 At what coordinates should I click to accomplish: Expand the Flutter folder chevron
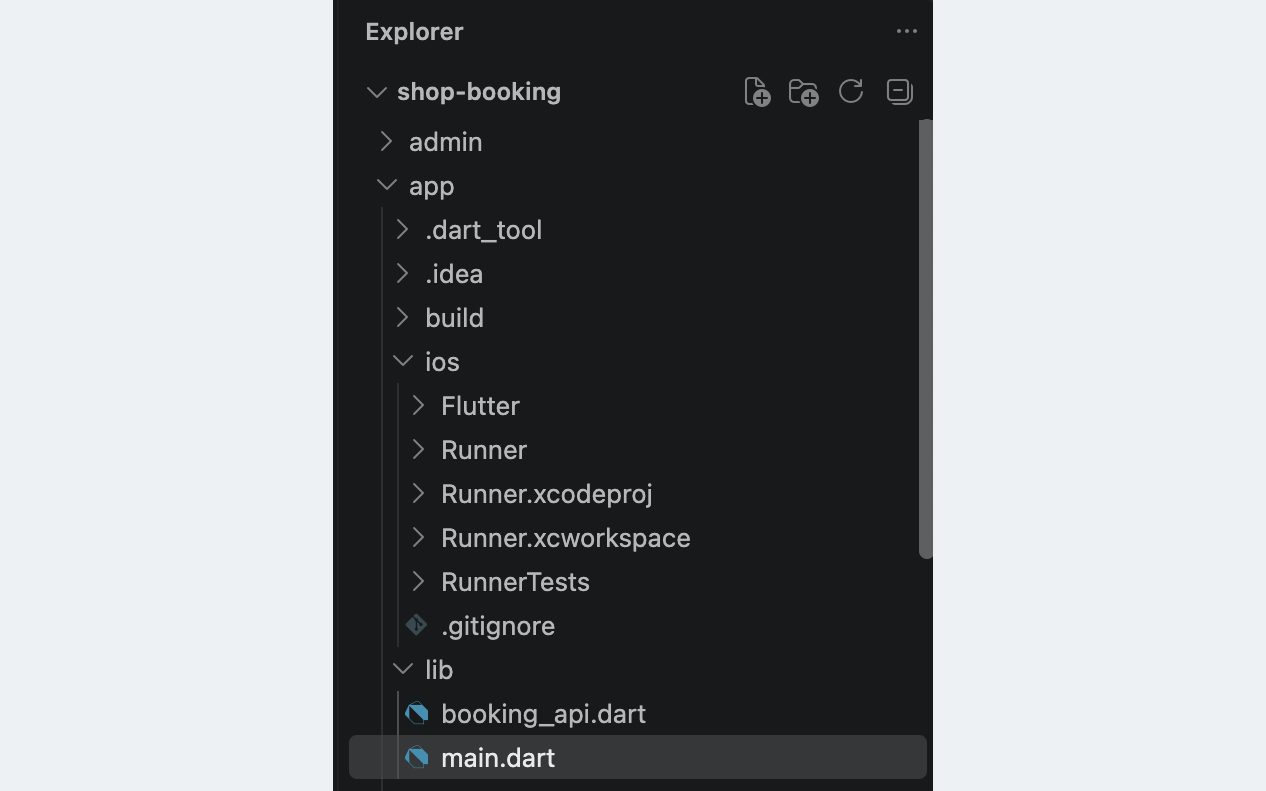coord(419,406)
